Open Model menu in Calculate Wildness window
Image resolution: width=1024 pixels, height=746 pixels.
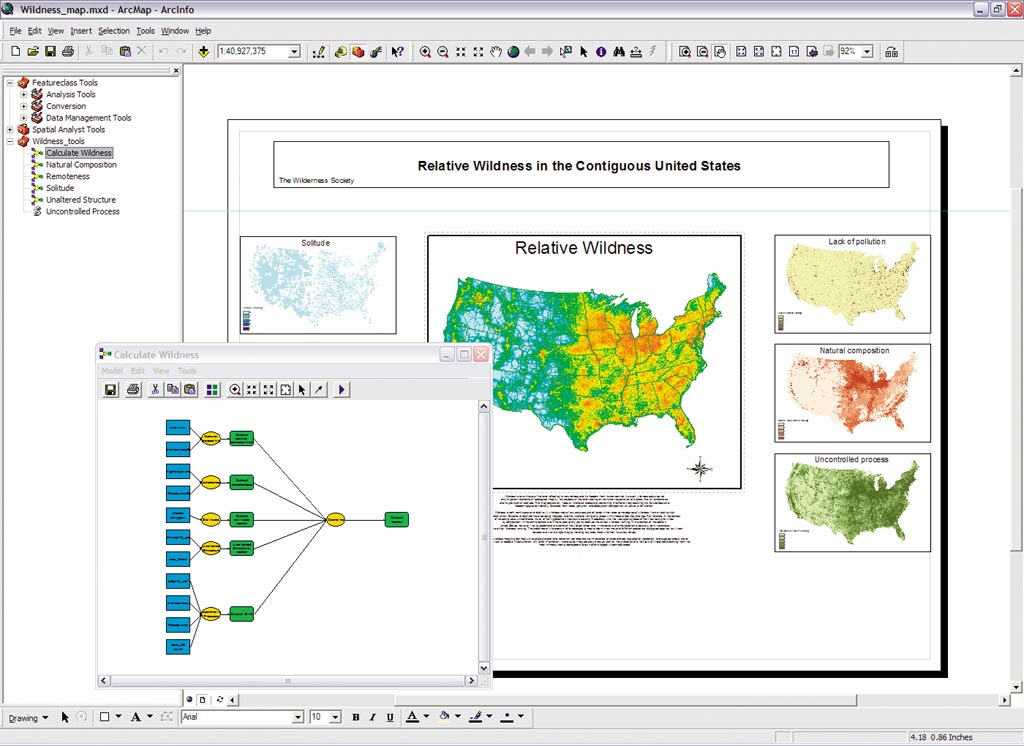click(x=112, y=371)
